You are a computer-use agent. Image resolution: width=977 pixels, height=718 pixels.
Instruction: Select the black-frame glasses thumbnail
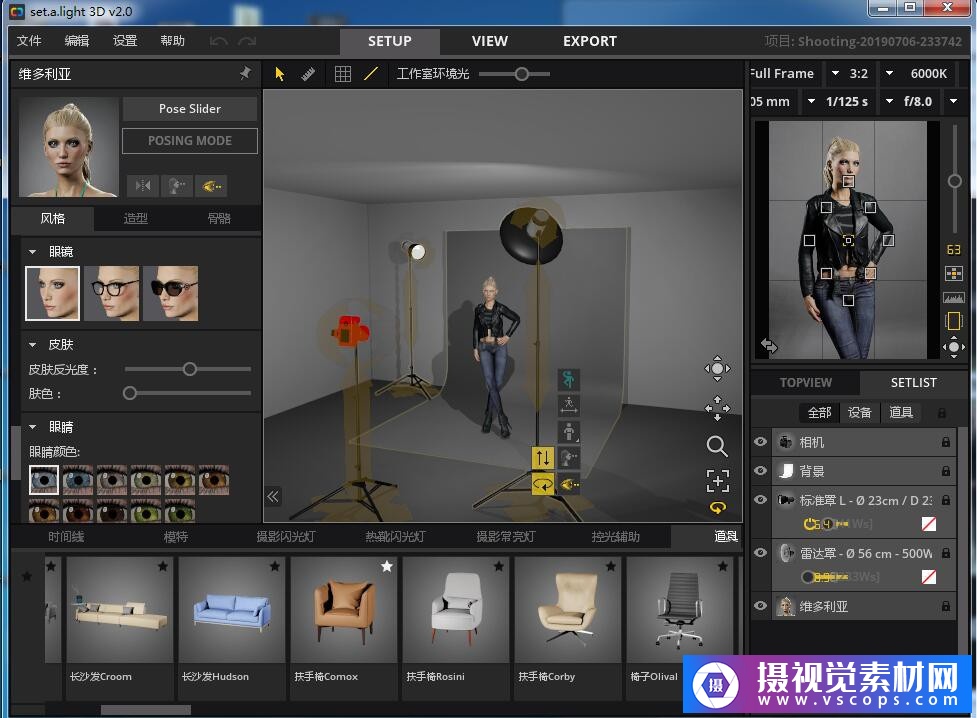click(112, 294)
